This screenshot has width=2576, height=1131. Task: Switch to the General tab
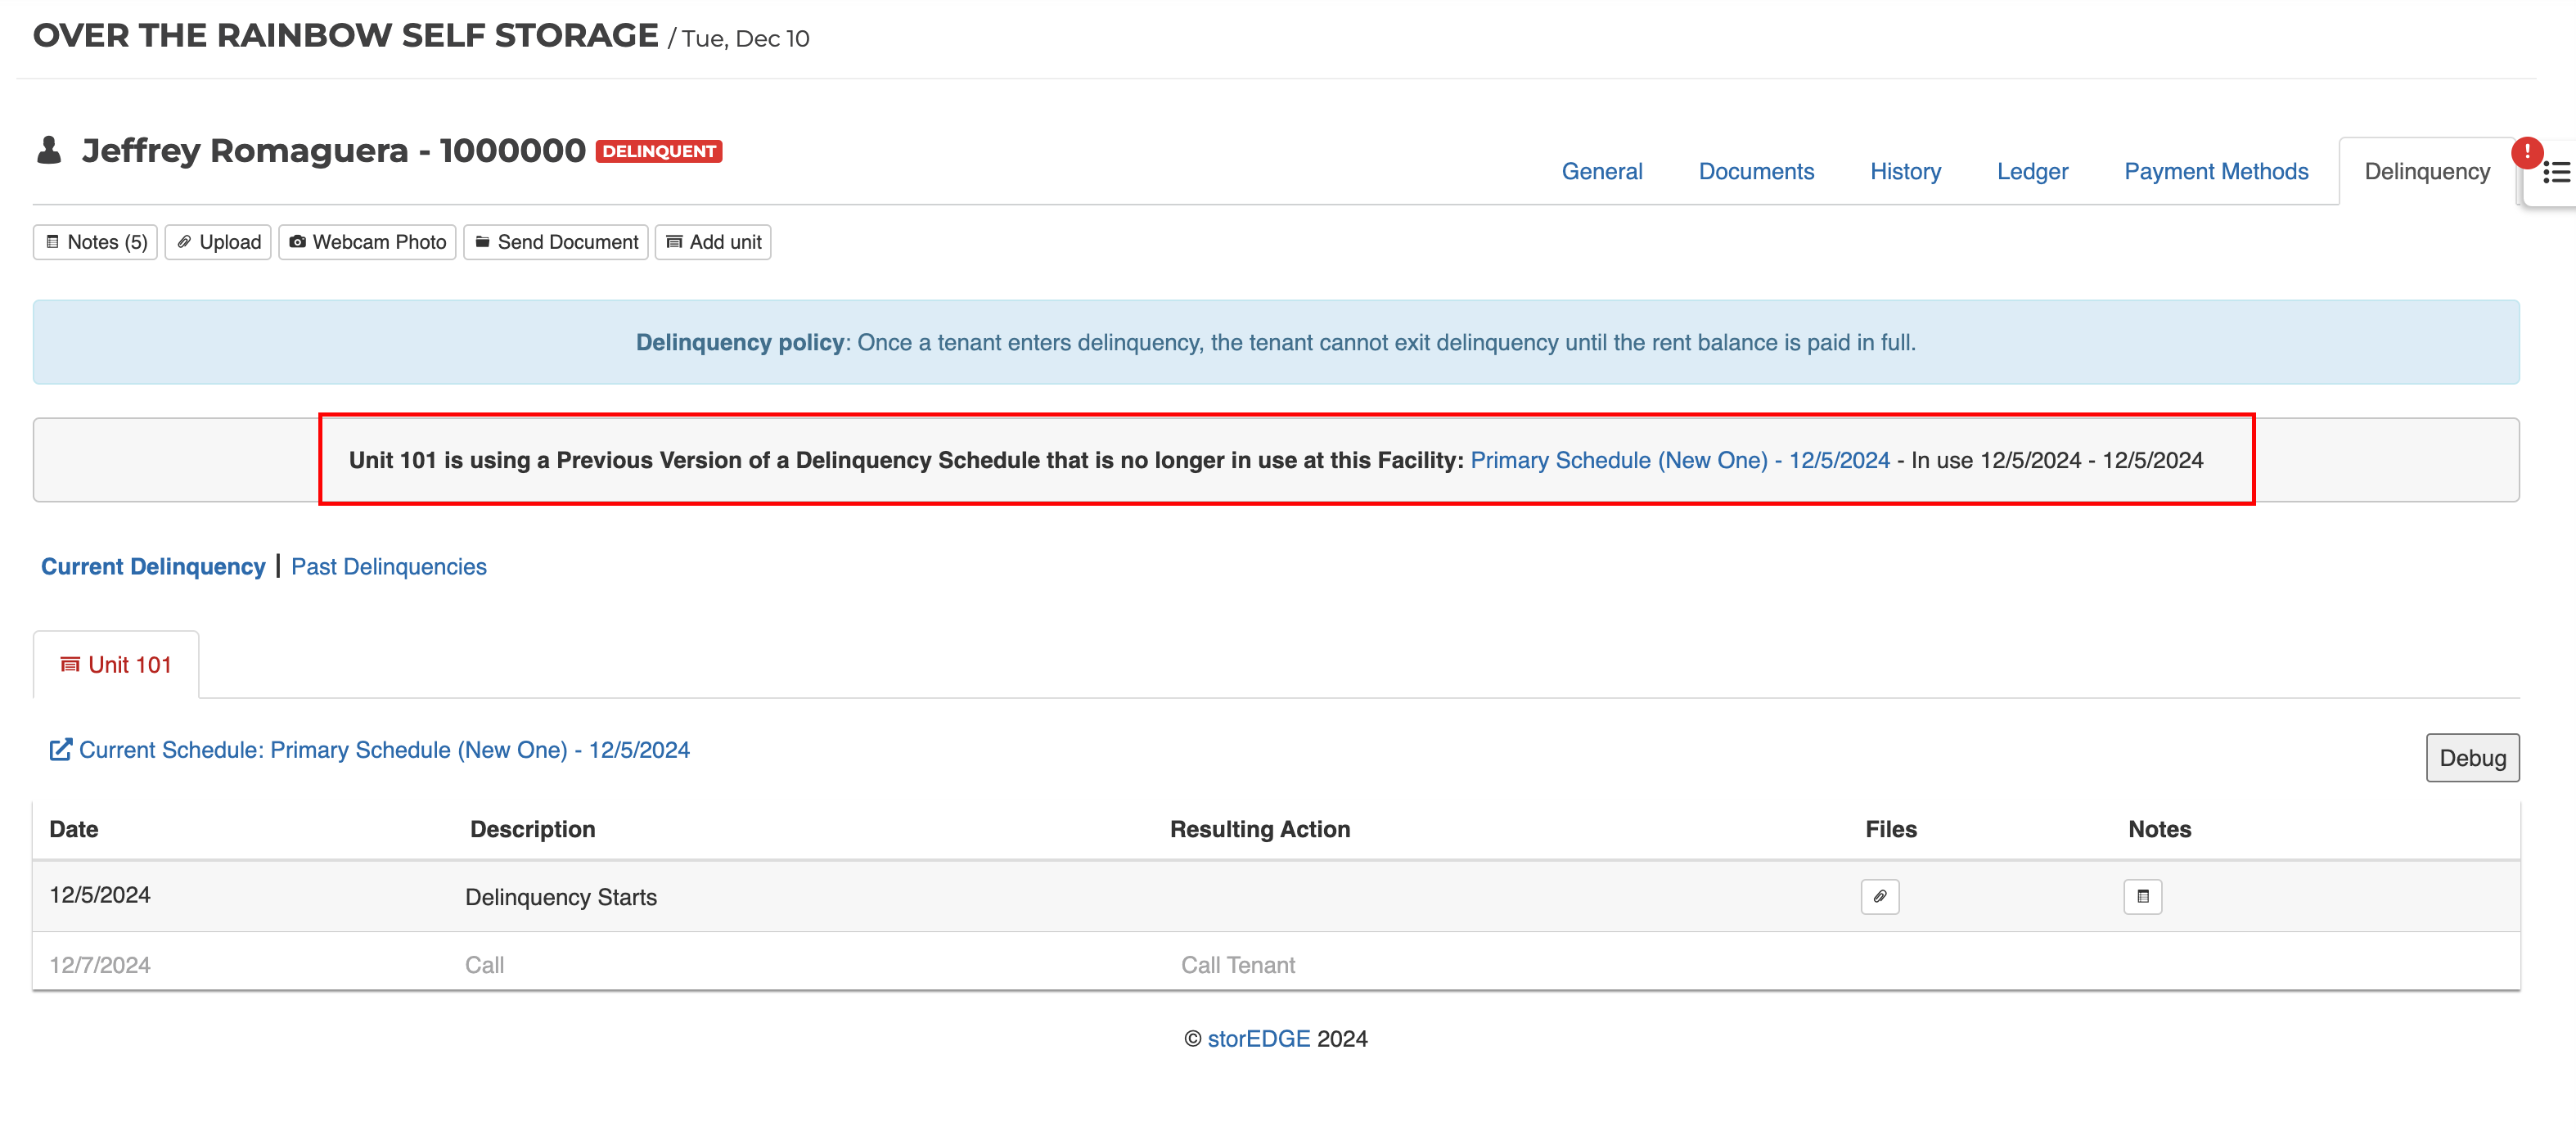(1602, 172)
